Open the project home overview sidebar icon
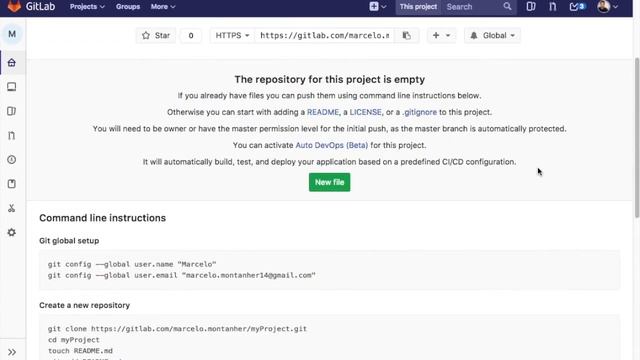Screen dimensions: 640x360 tap(12, 62)
